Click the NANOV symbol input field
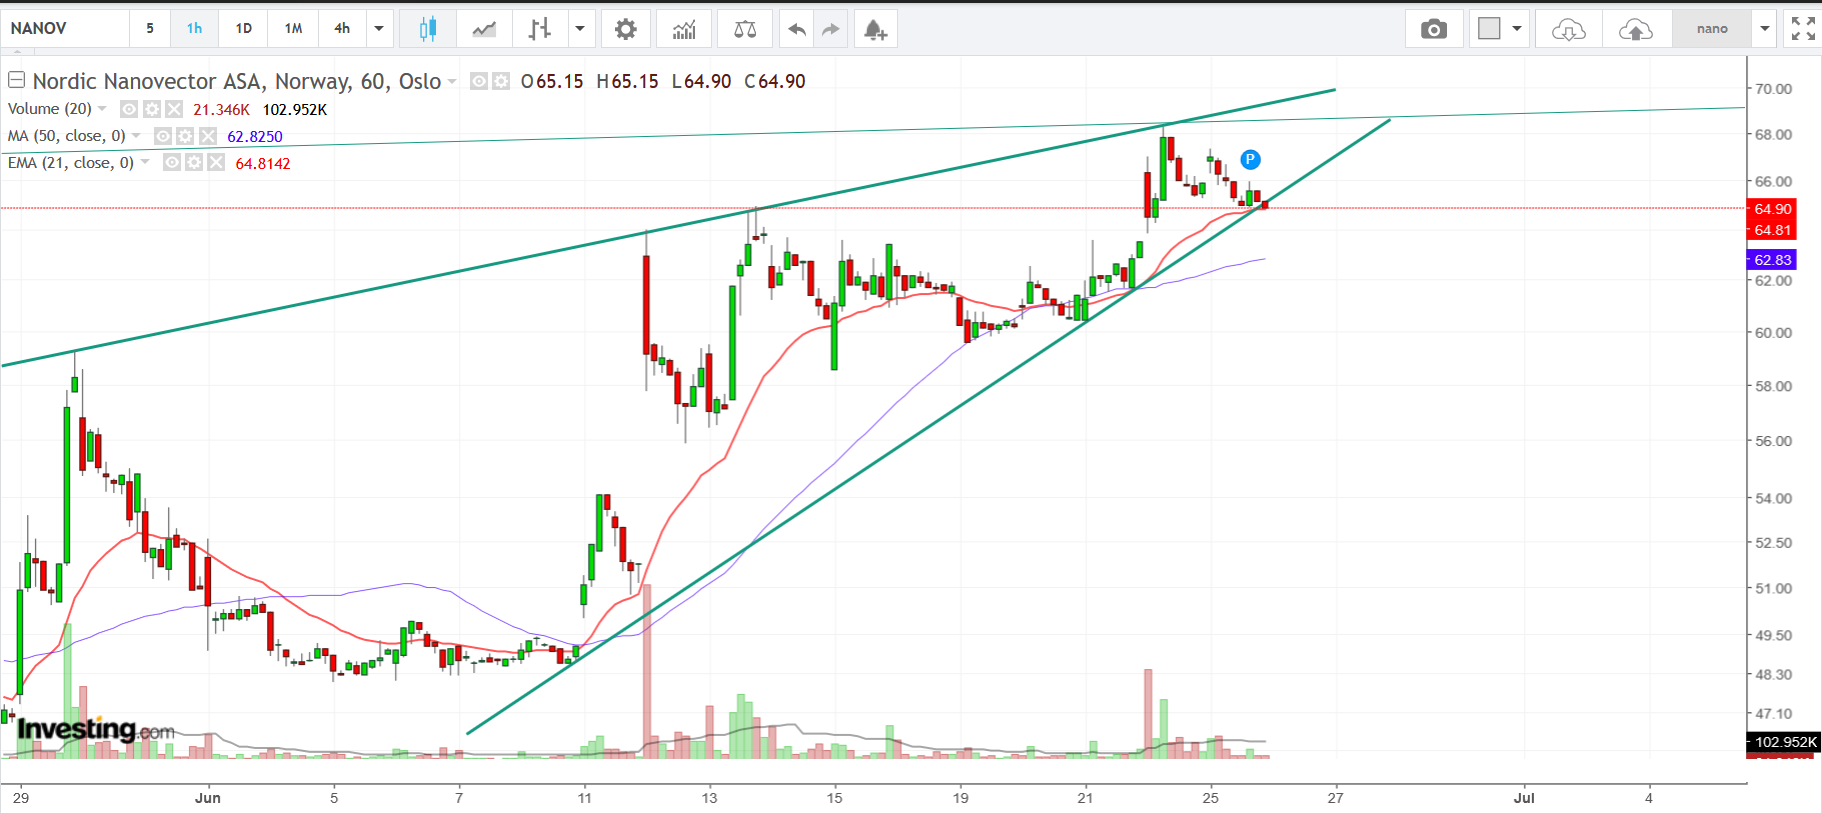Viewport: 1822px width, 813px height. click(x=66, y=29)
